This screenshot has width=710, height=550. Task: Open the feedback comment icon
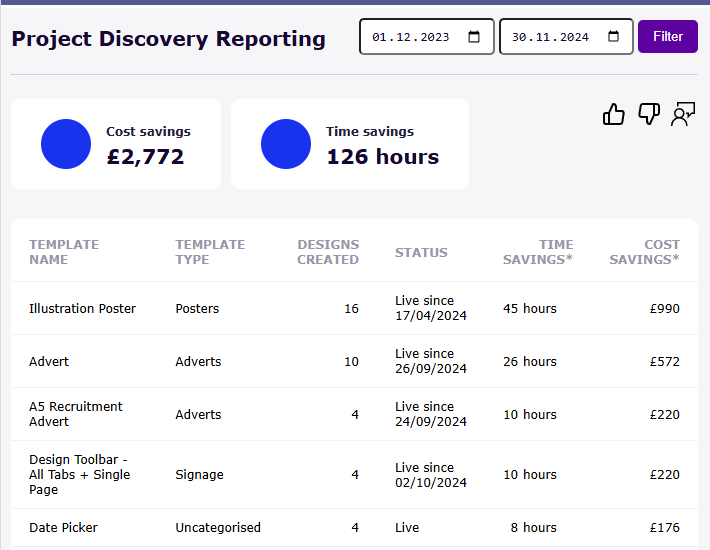(x=684, y=115)
